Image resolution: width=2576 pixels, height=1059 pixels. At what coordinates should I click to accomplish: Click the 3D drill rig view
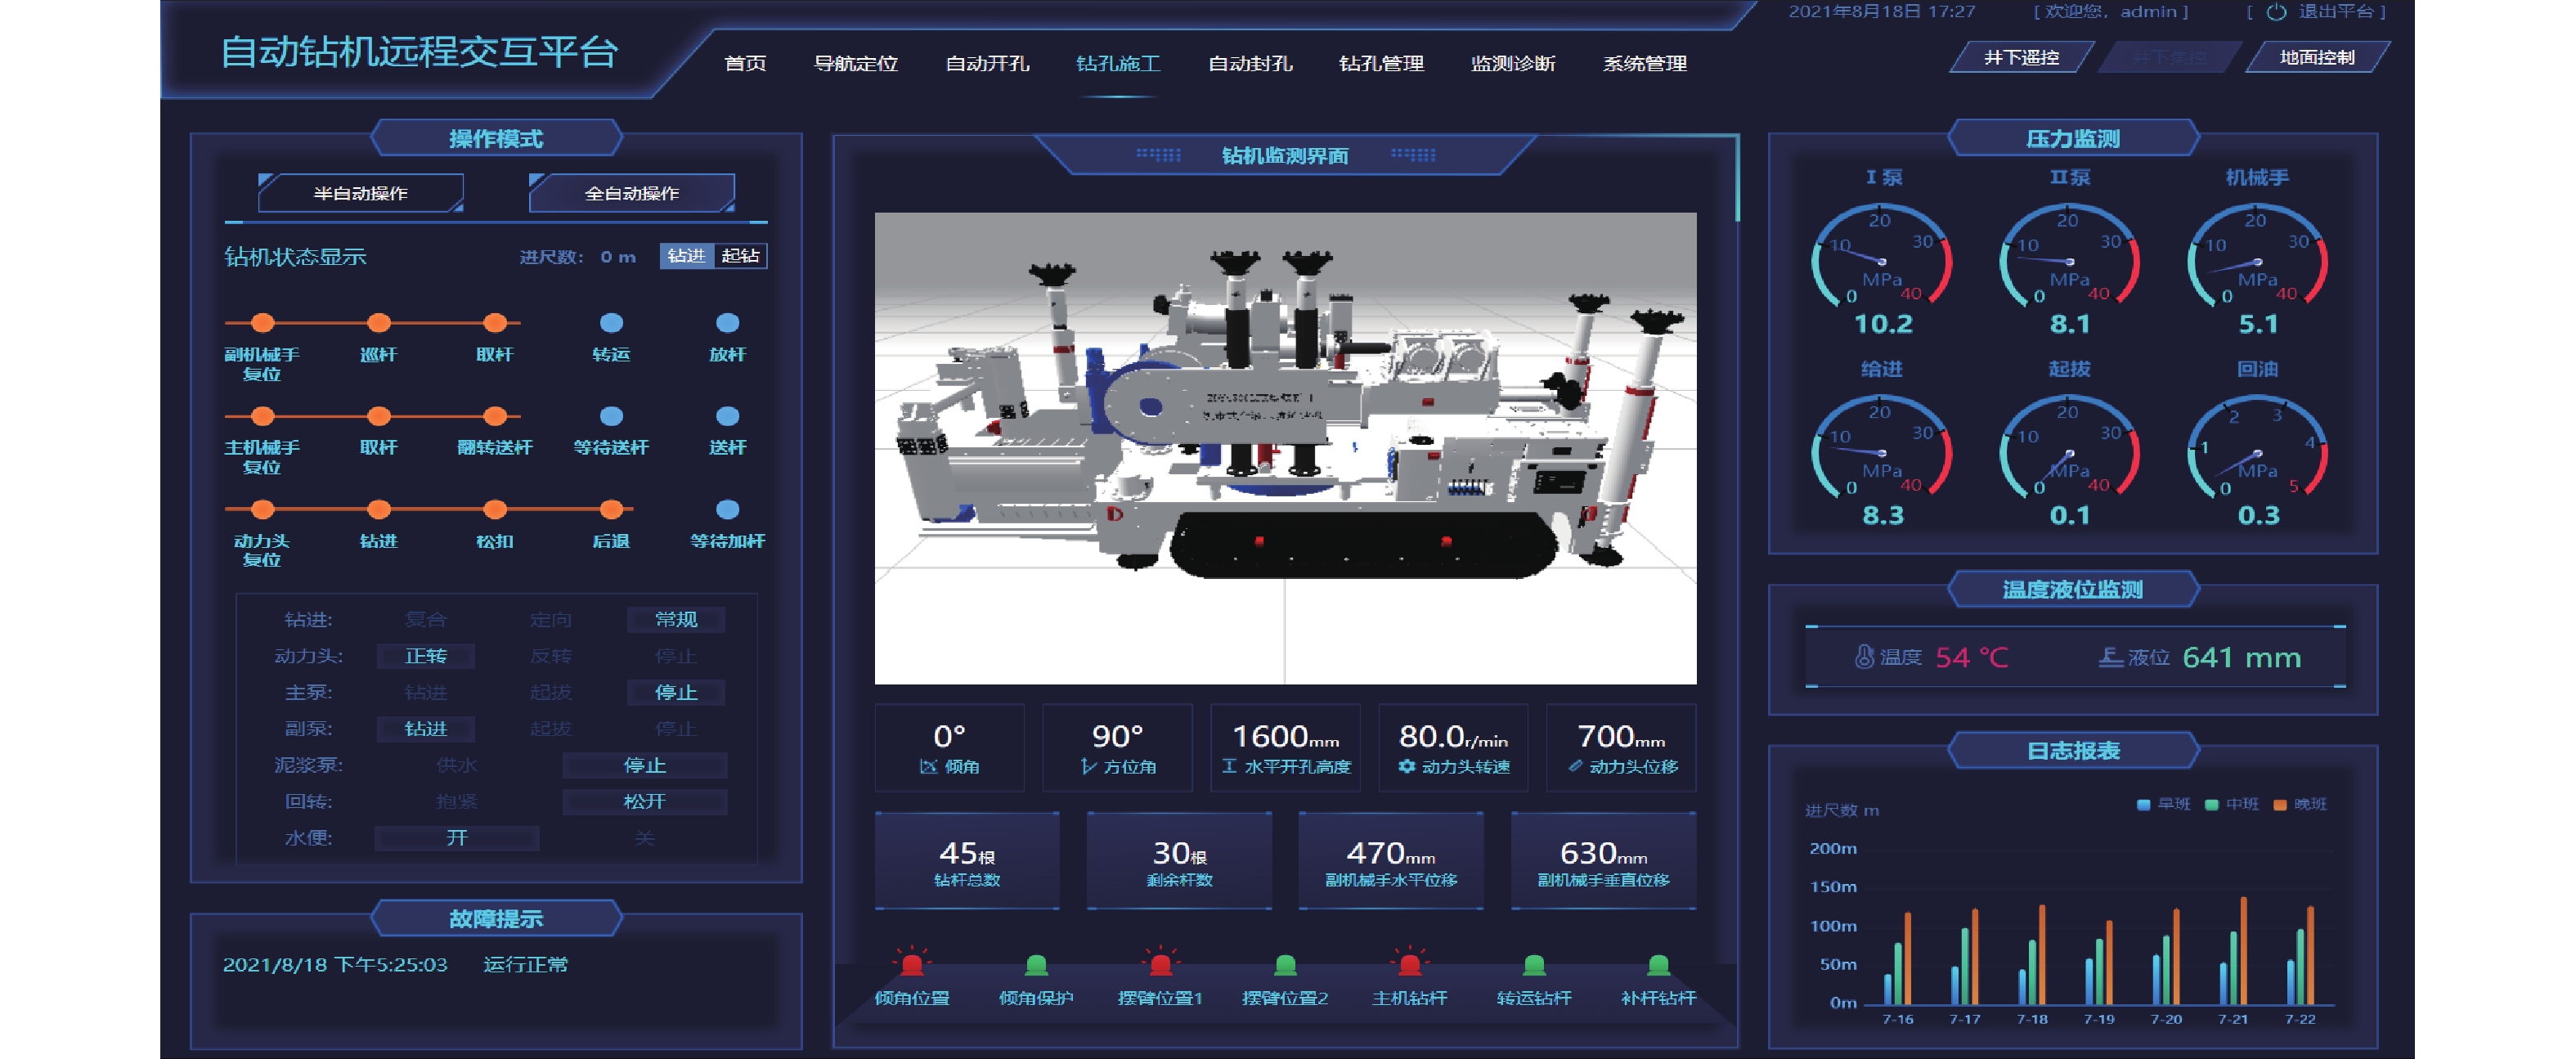(x=1285, y=447)
